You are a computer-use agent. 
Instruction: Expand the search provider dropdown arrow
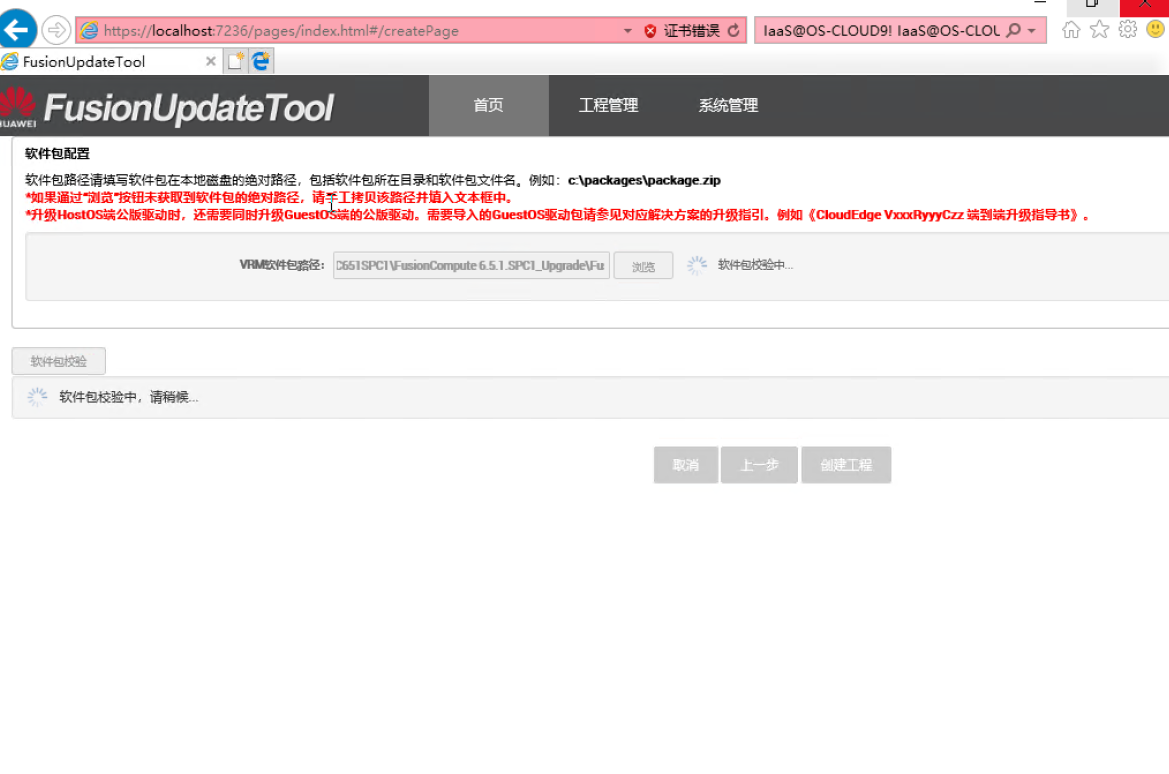pyautogui.click(x=1032, y=31)
